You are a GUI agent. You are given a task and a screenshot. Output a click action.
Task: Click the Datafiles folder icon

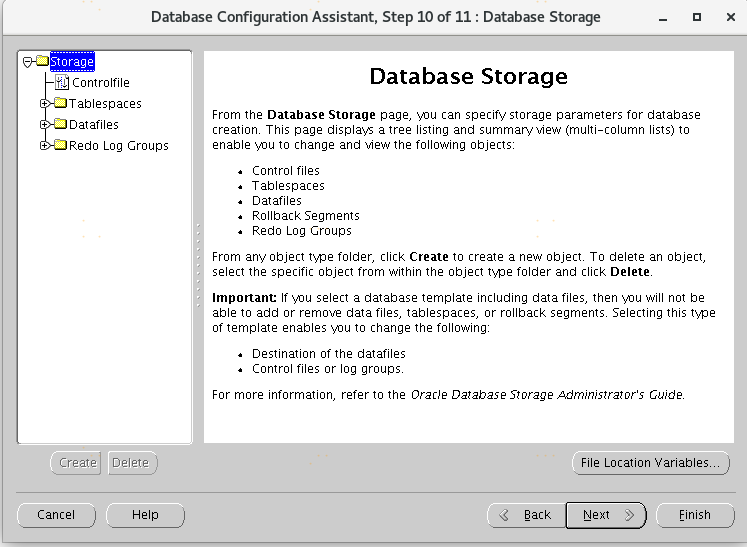(x=60, y=125)
